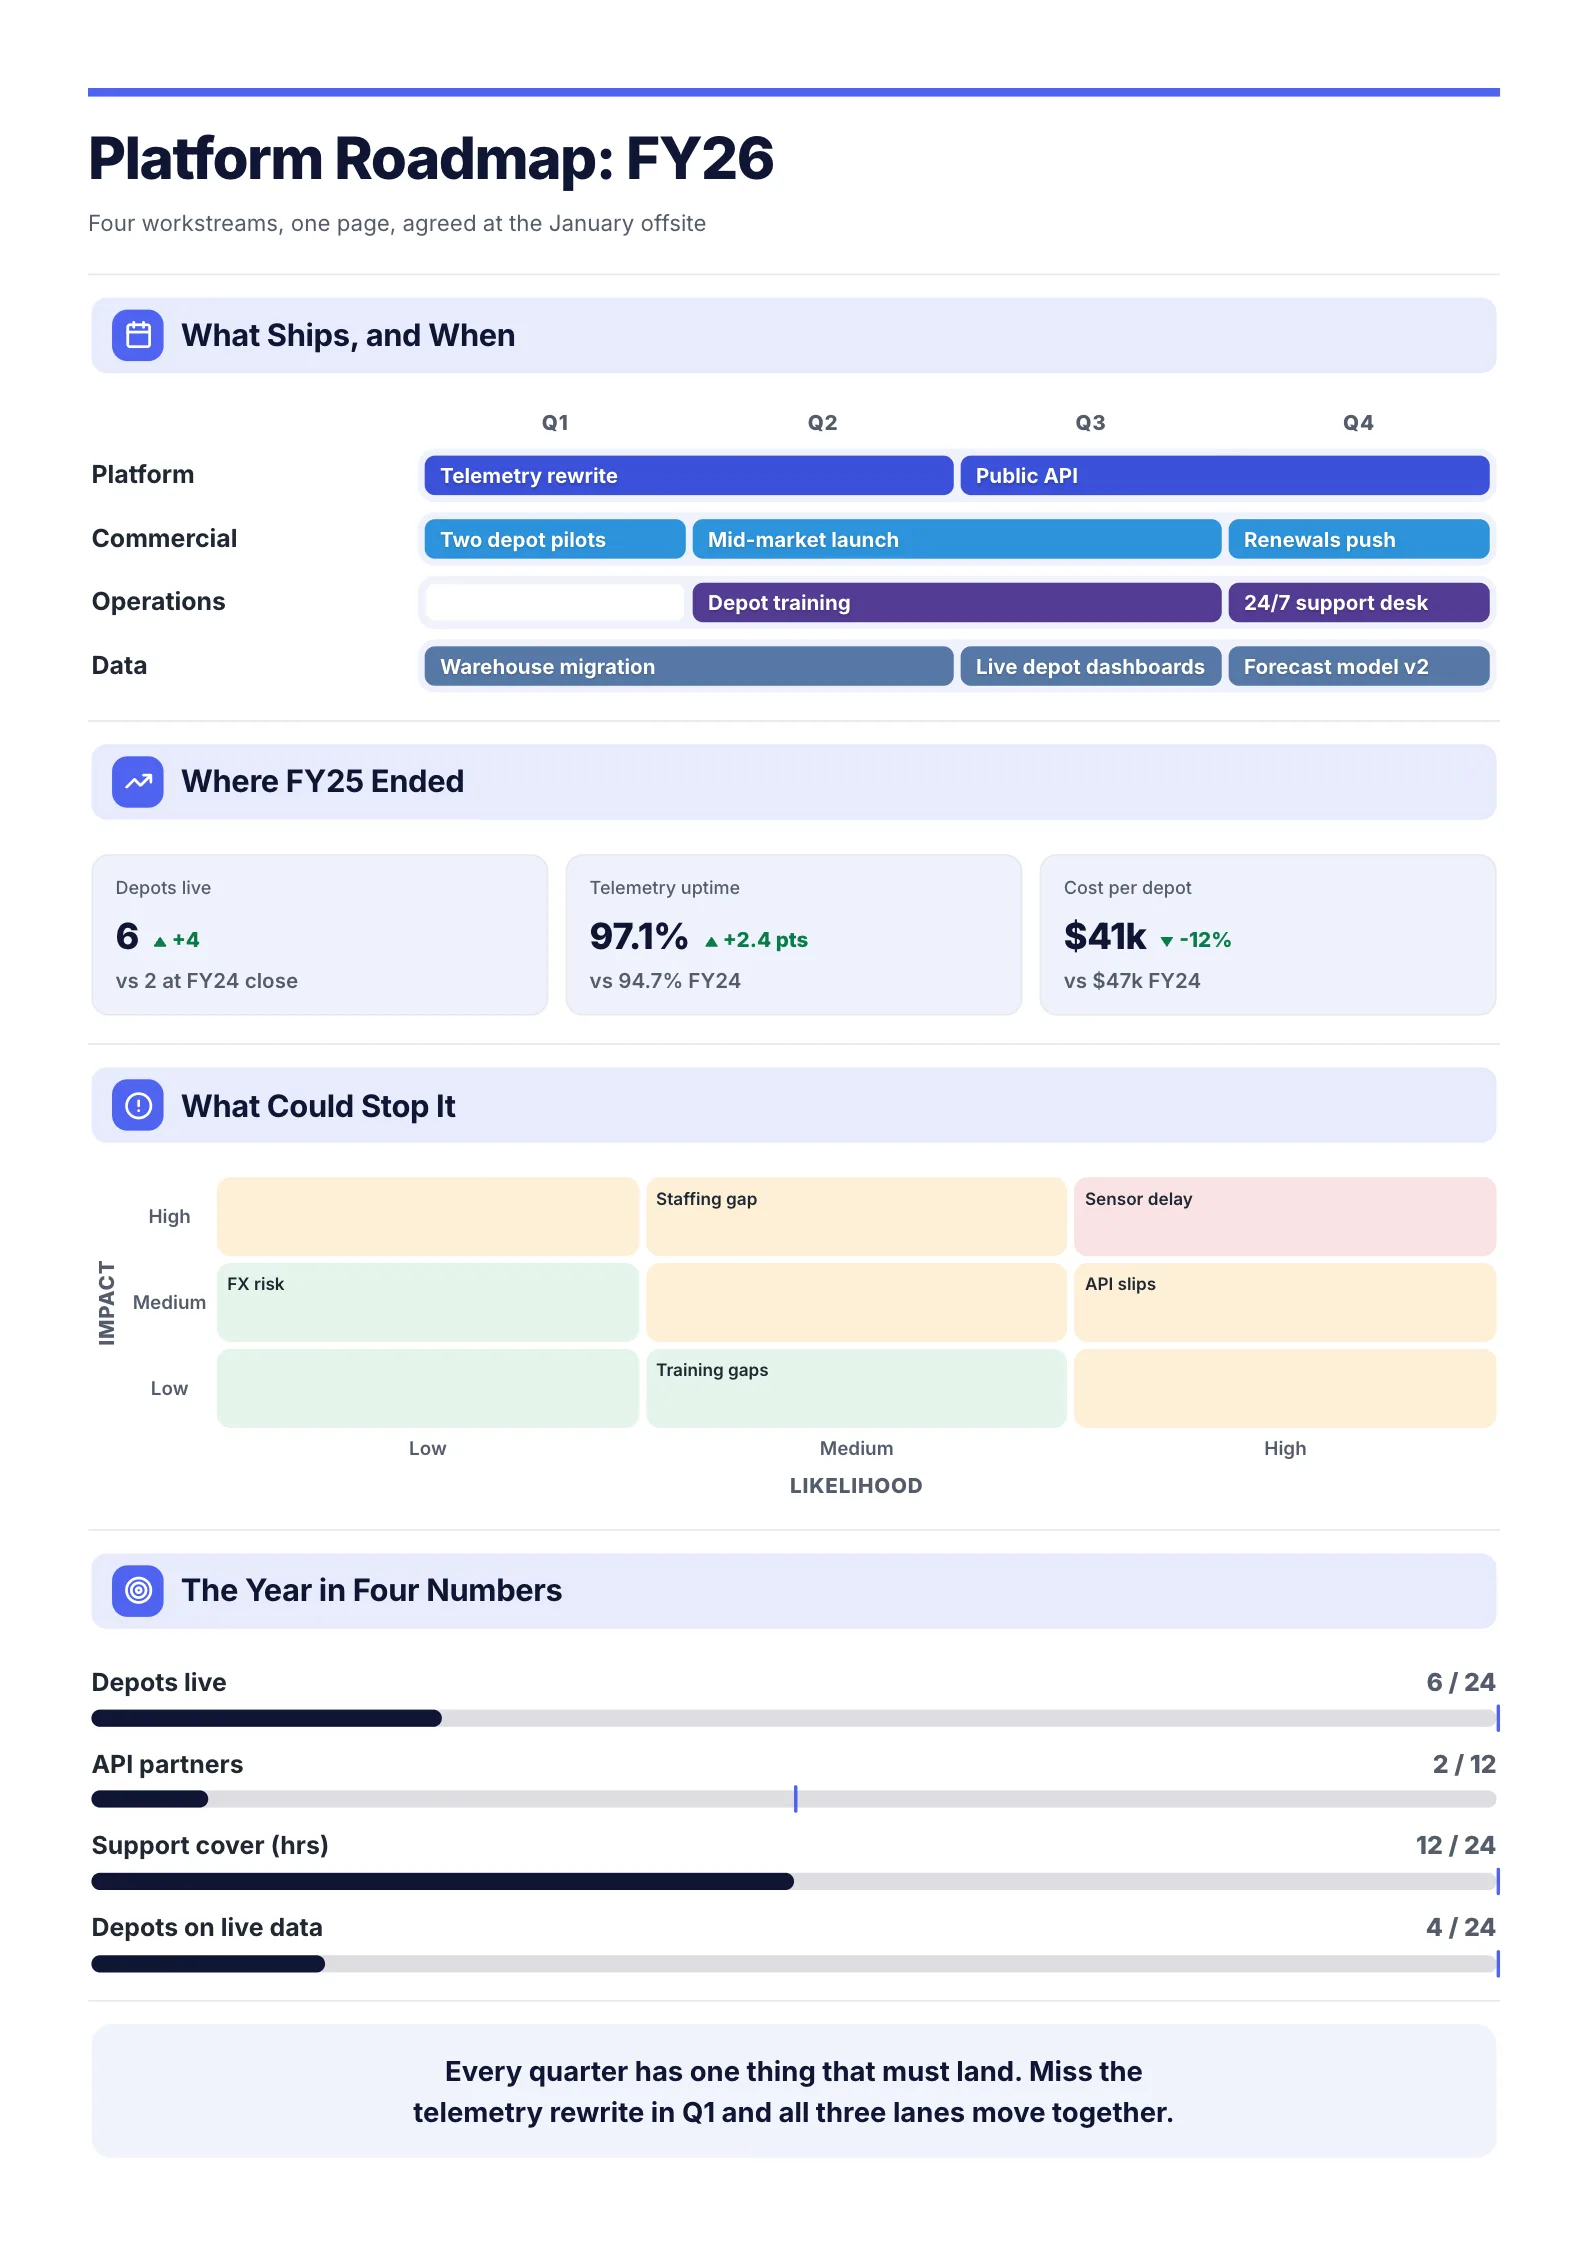Click the Renewals push bar
The width and height of the screenshot is (1588, 2246).
[x=1358, y=539]
